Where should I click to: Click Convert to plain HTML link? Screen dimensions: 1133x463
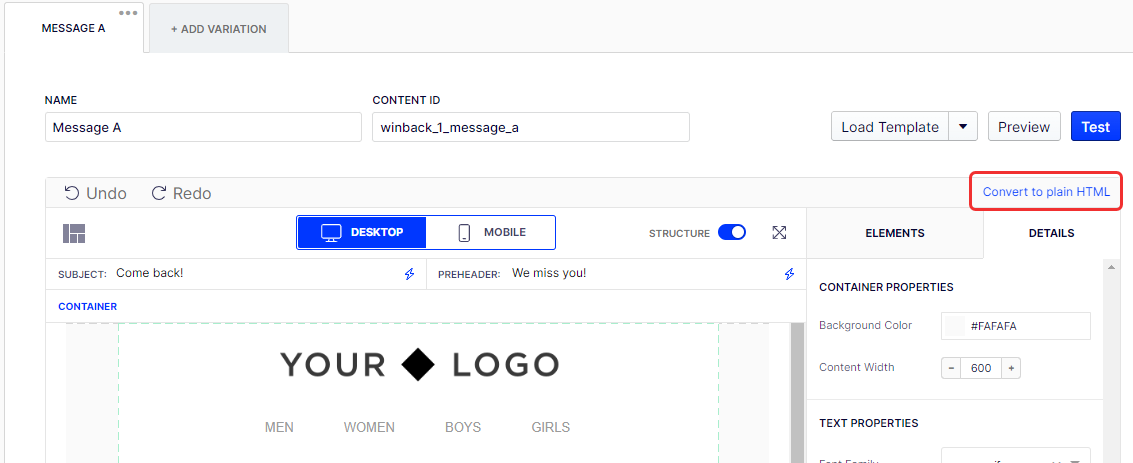(1046, 192)
